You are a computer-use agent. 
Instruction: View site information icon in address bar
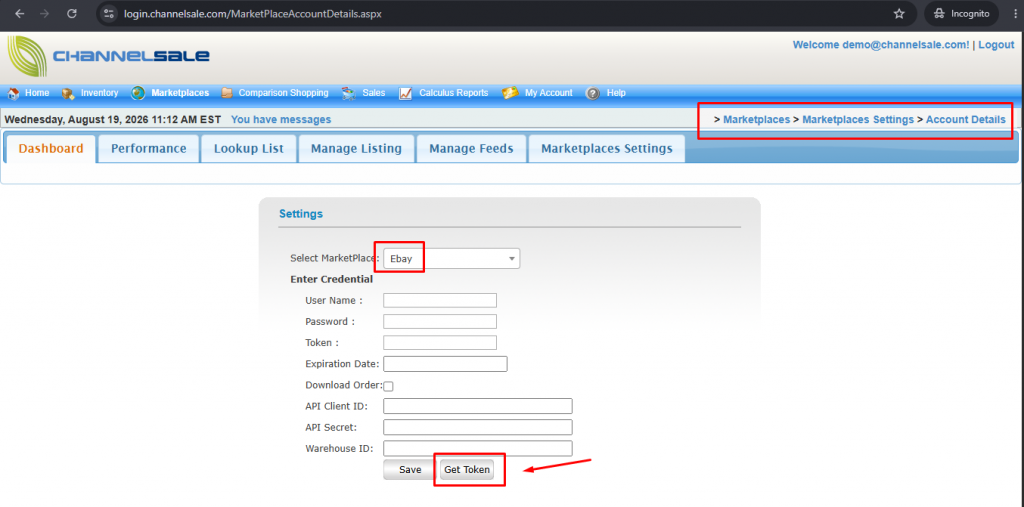[x=109, y=13]
